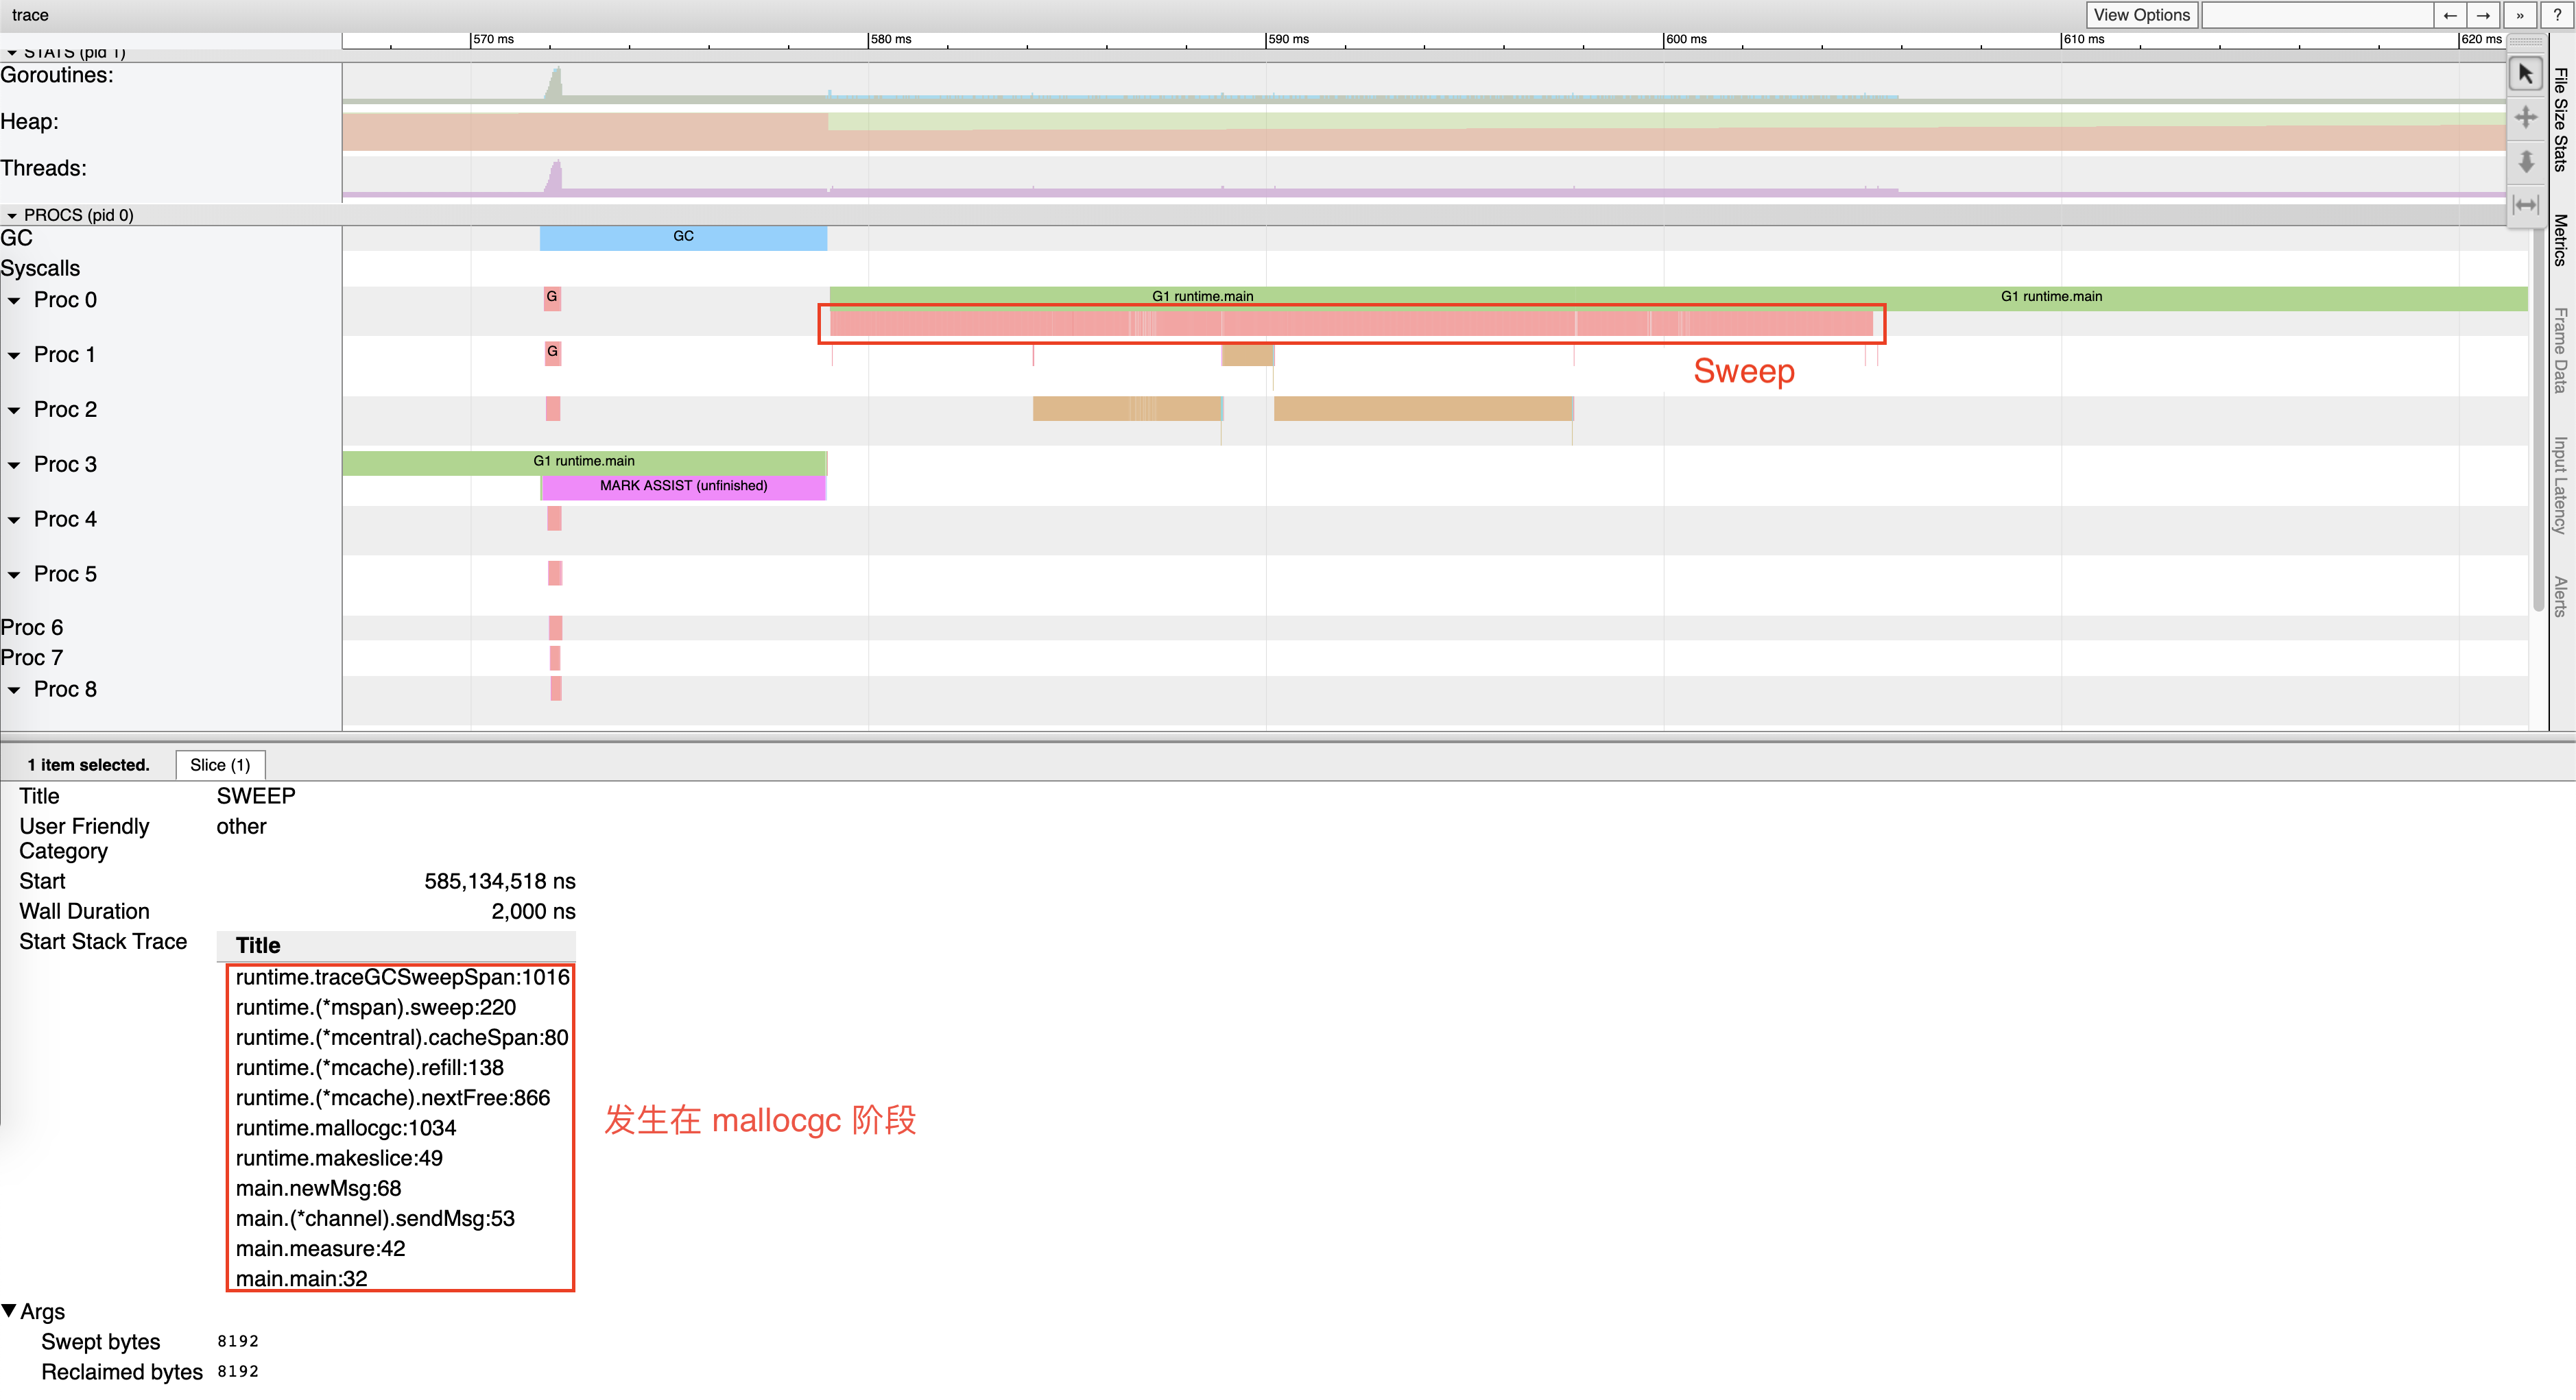Image resolution: width=2576 pixels, height=1400 pixels.
Task: Open the Slice (1) tab
Action: click(220, 765)
